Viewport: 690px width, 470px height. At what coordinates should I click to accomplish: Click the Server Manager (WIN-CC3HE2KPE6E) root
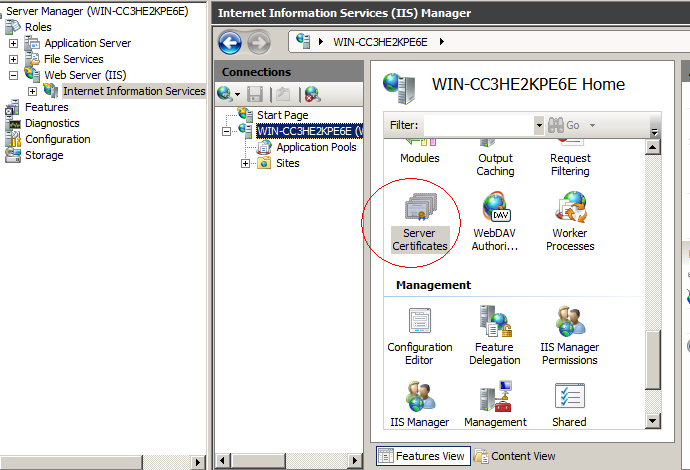click(97, 11)
